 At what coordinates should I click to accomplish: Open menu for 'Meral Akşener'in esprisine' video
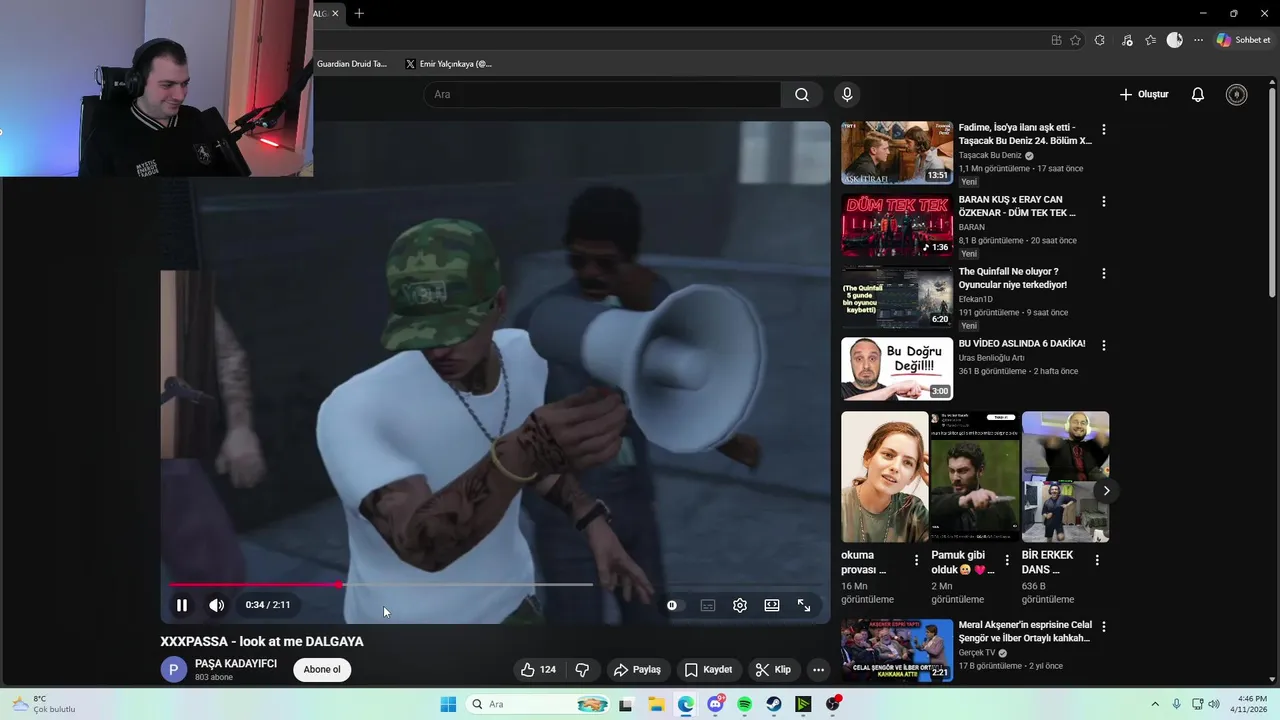pos(1104,627)
